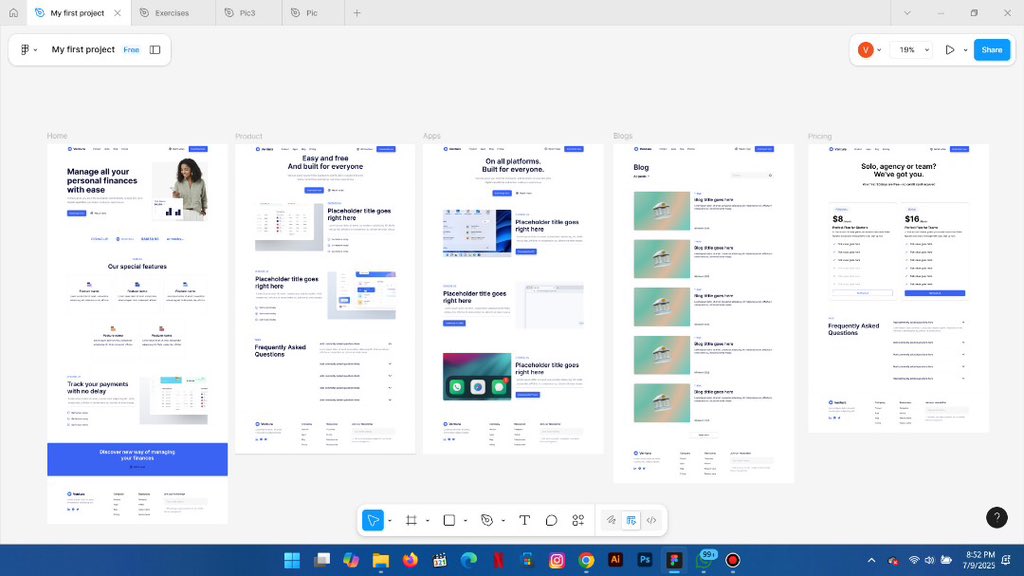Toggle the UI panels visibility control
This screenshot has width=1024, height=576.
pyautogui.click(x=631, y=520)
